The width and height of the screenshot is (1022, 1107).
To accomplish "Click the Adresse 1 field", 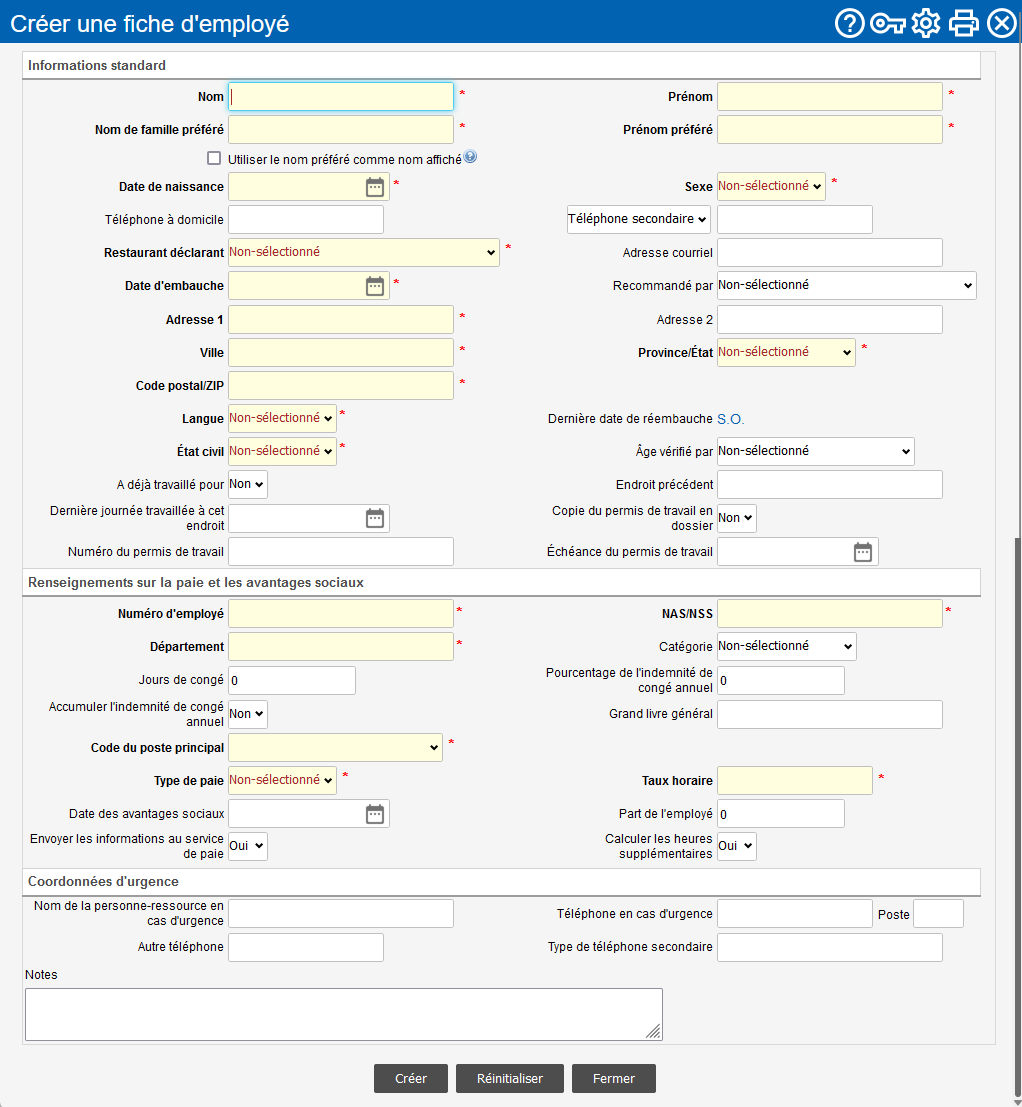I will (x=340, y=319).
